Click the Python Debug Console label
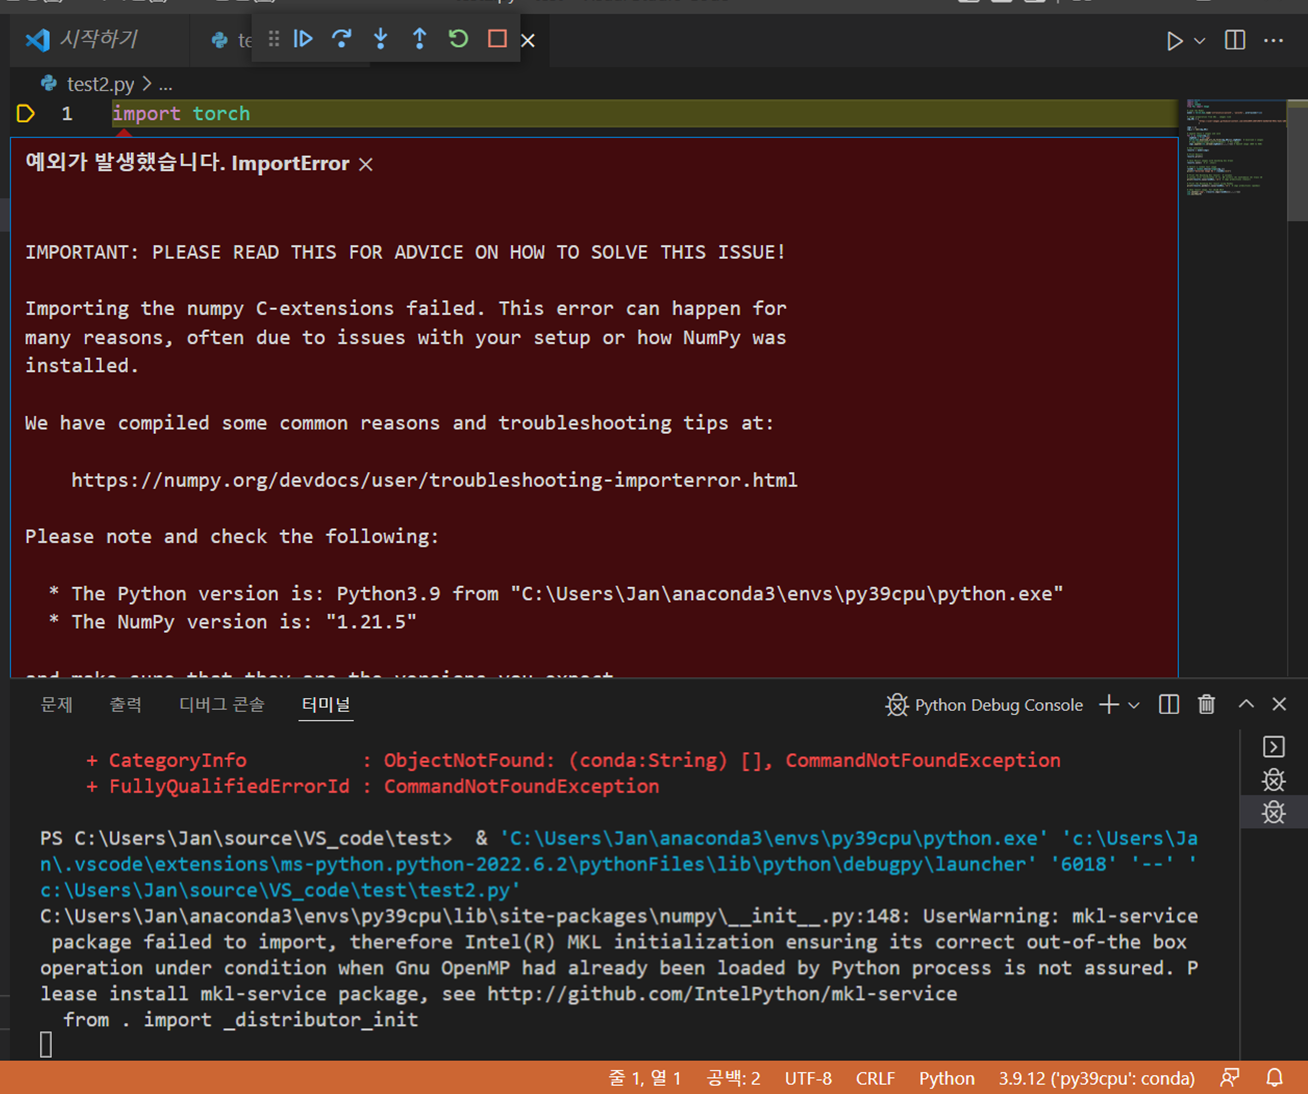The height and width of the screenshot is (1094, 1308). (998, 705)
